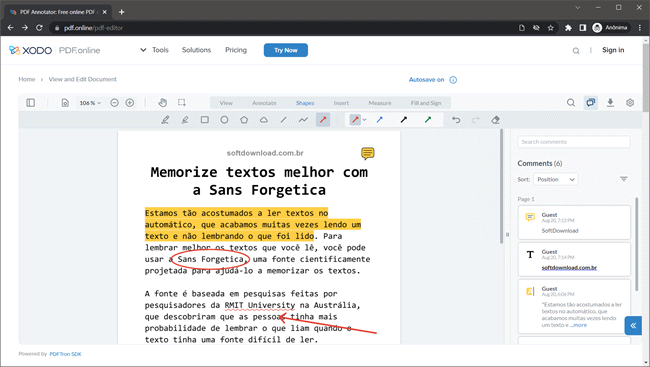The height and width of the screenshot is (367, 650).
Task: Expand red arrow preset style dropdown
Action: 364,120
